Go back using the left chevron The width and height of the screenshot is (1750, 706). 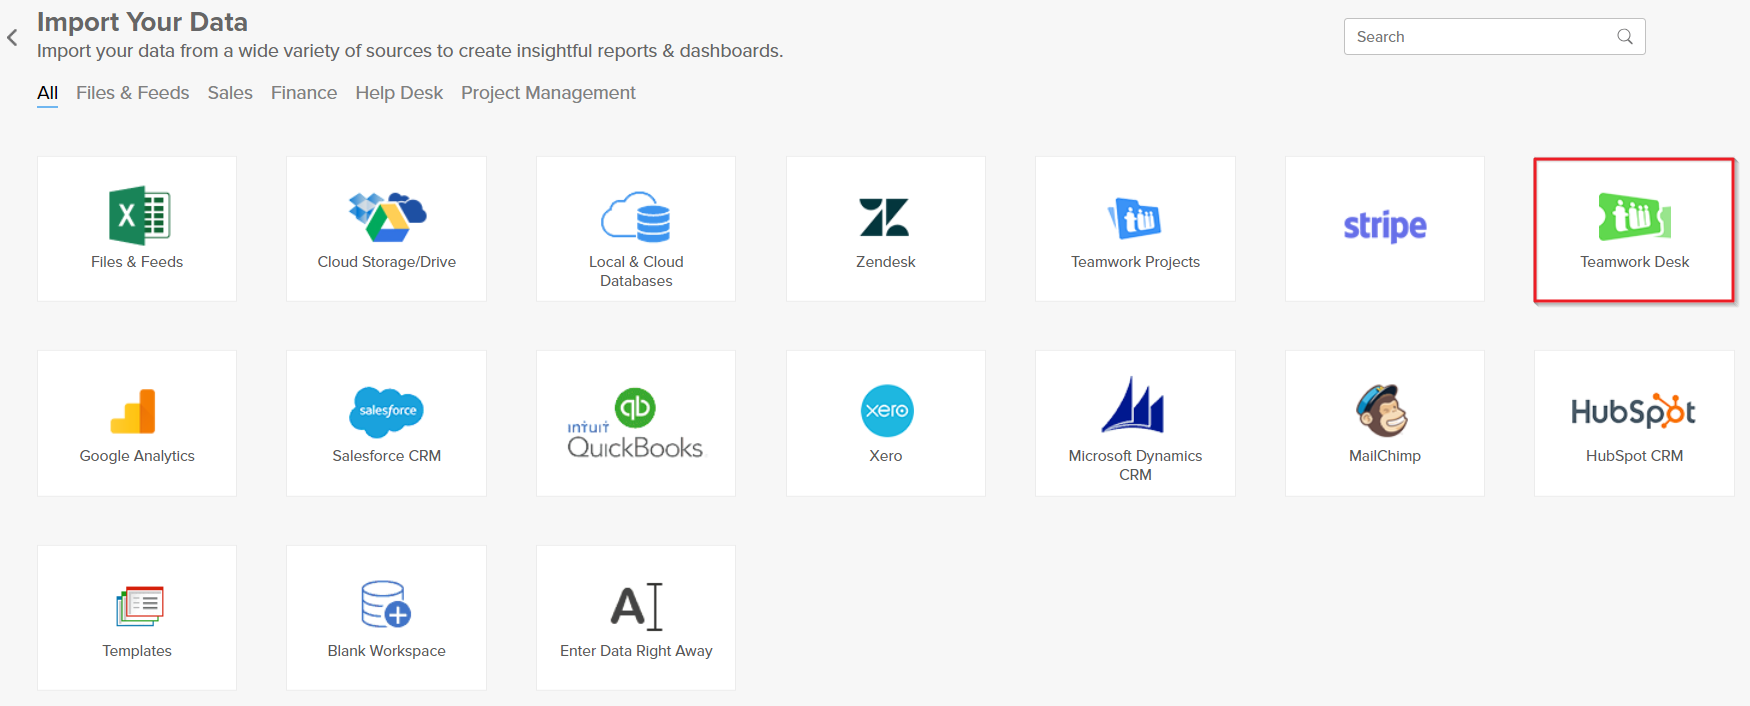(x=12, y=38)
